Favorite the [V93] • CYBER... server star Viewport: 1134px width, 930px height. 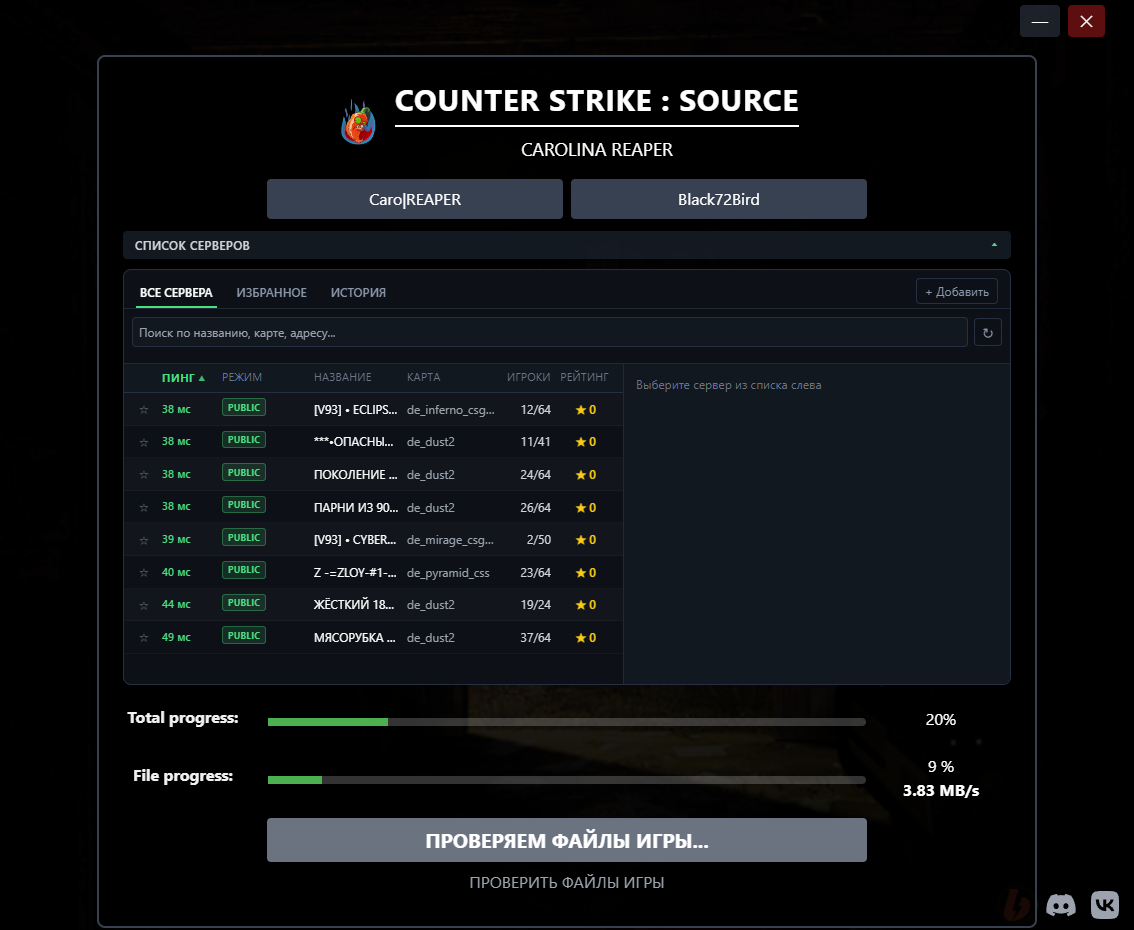tap(144, 540)
